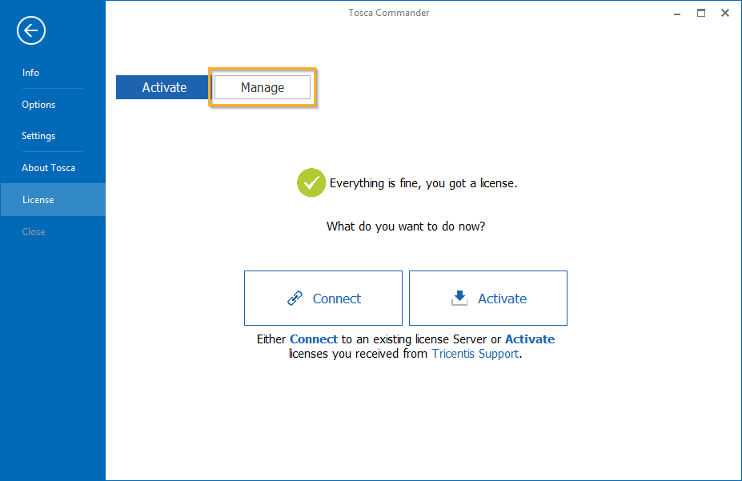The height and width of the screenshot is (481, 742).
Task: Minimize the Tosca Commander window
Action: pos(677,13)
